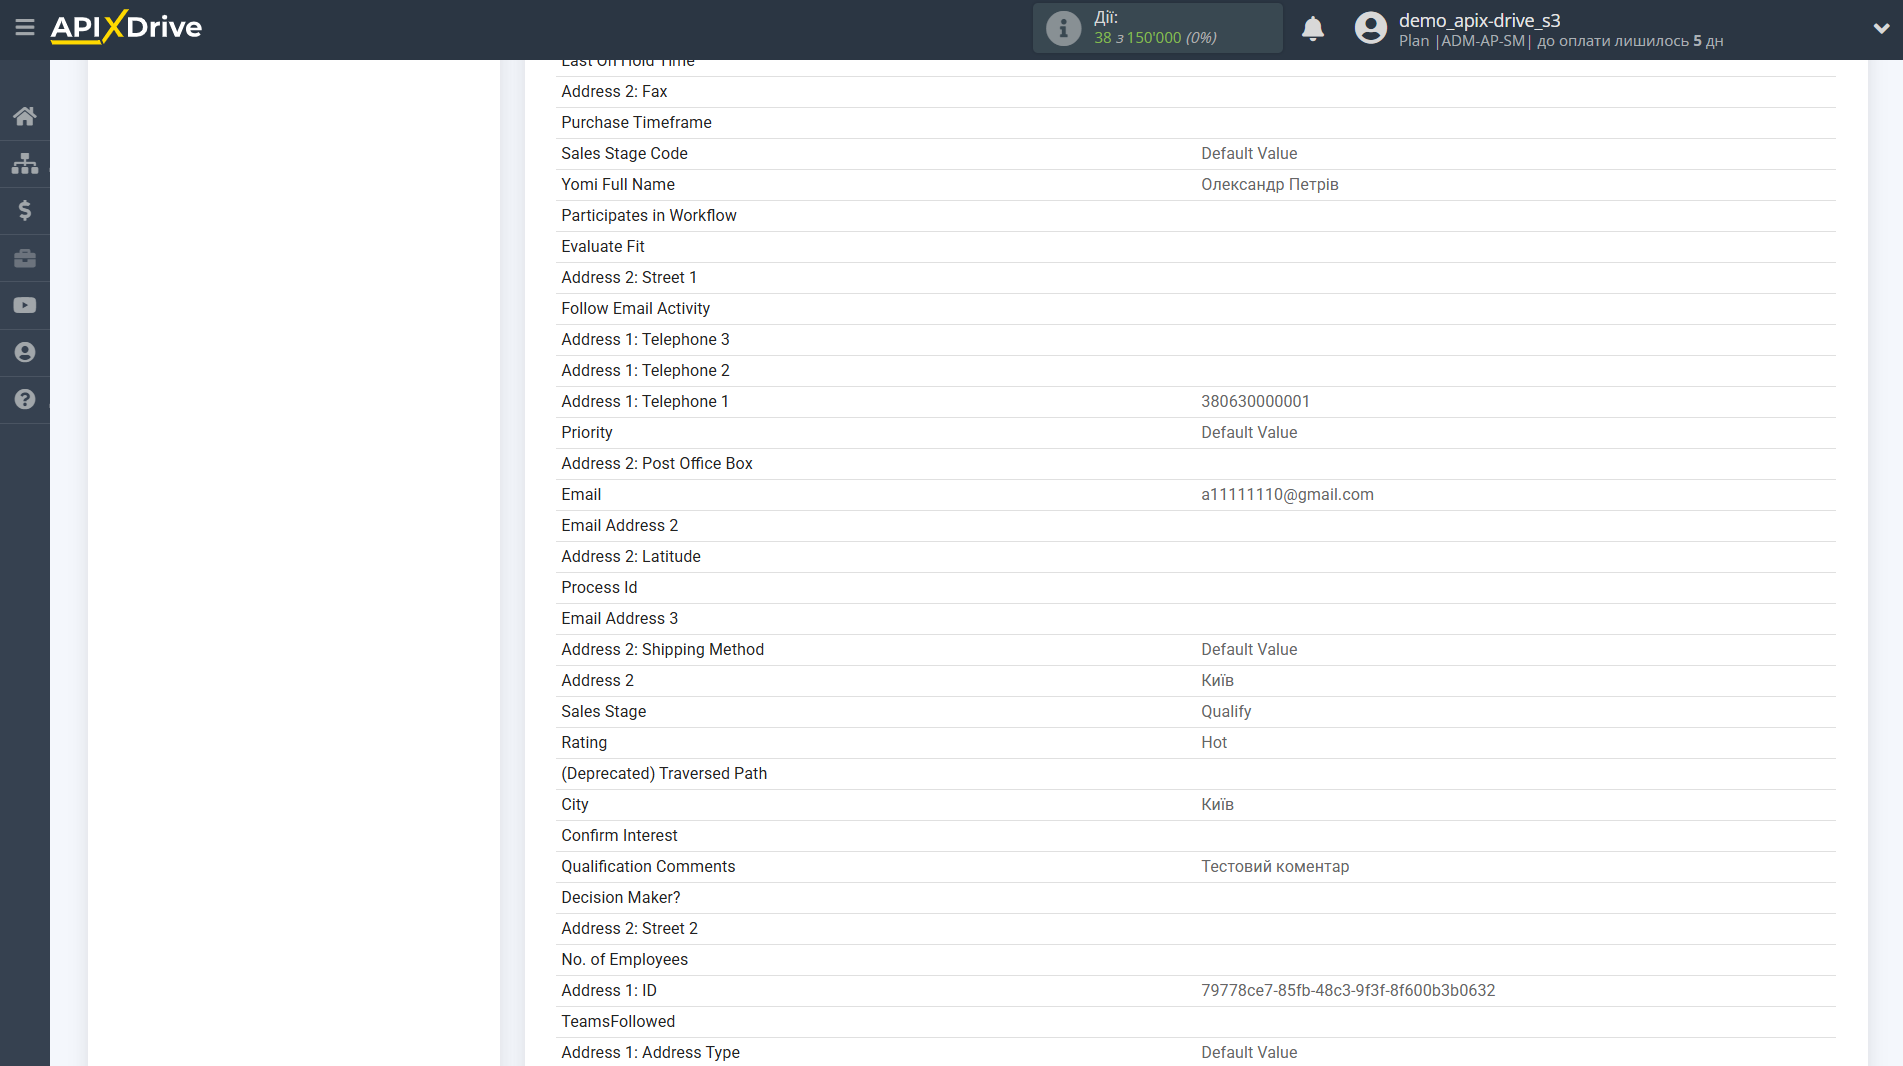
Task: Open the briefcase services icon
Action: click(x=25, y=258)
